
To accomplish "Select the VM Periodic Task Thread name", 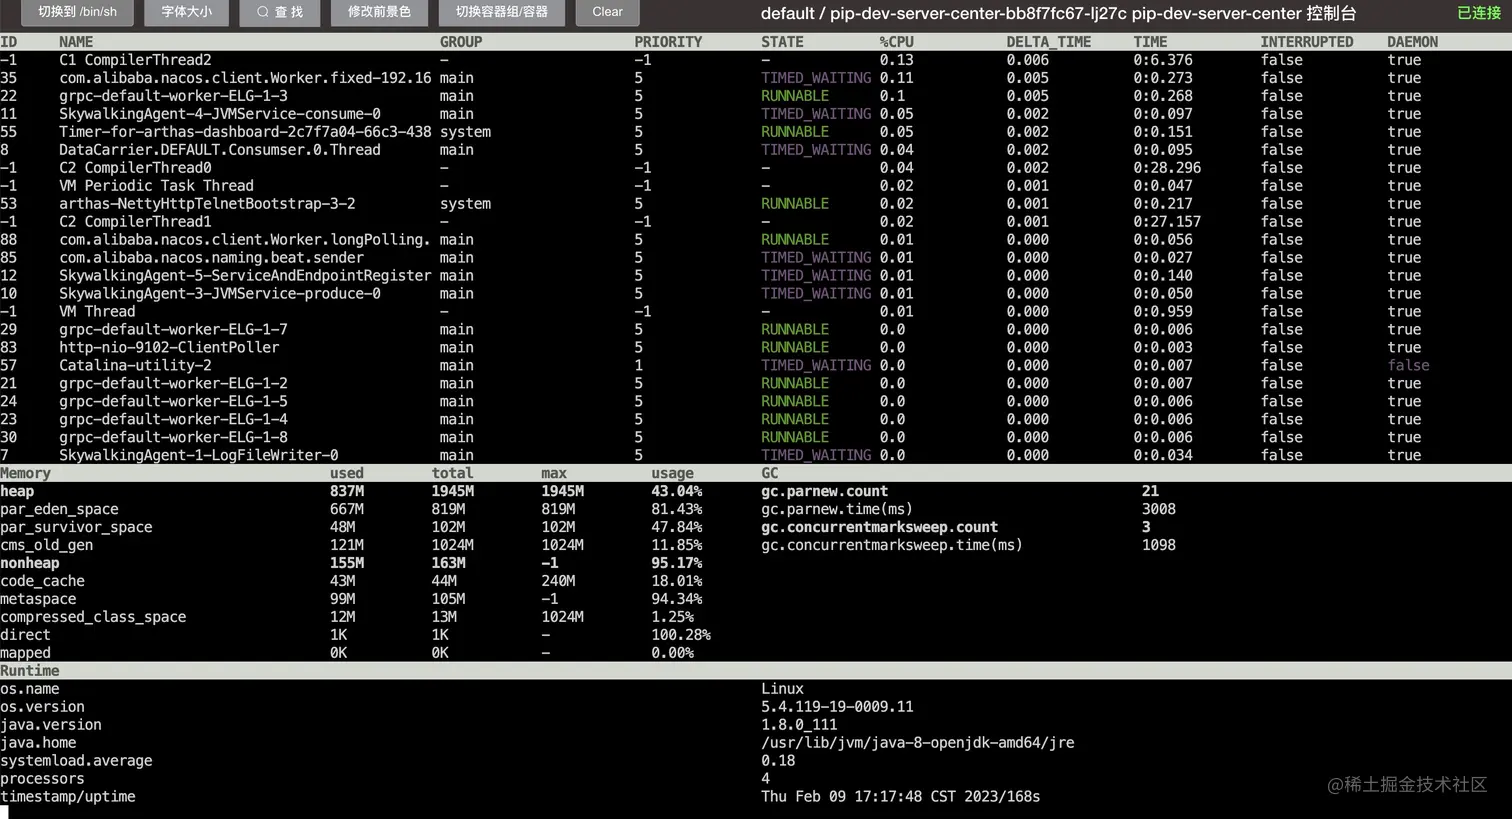I will click(156, 186).
